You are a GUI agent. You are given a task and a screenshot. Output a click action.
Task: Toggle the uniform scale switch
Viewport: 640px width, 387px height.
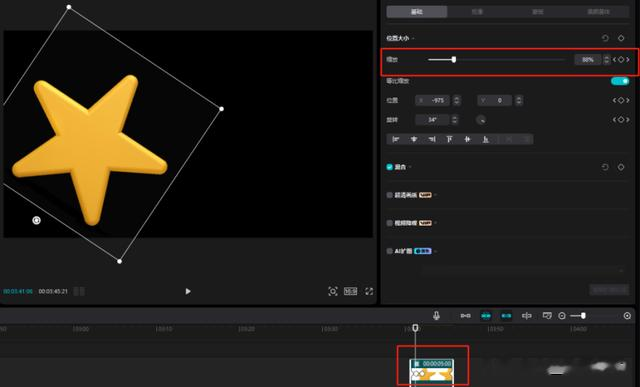click(620, 81)
